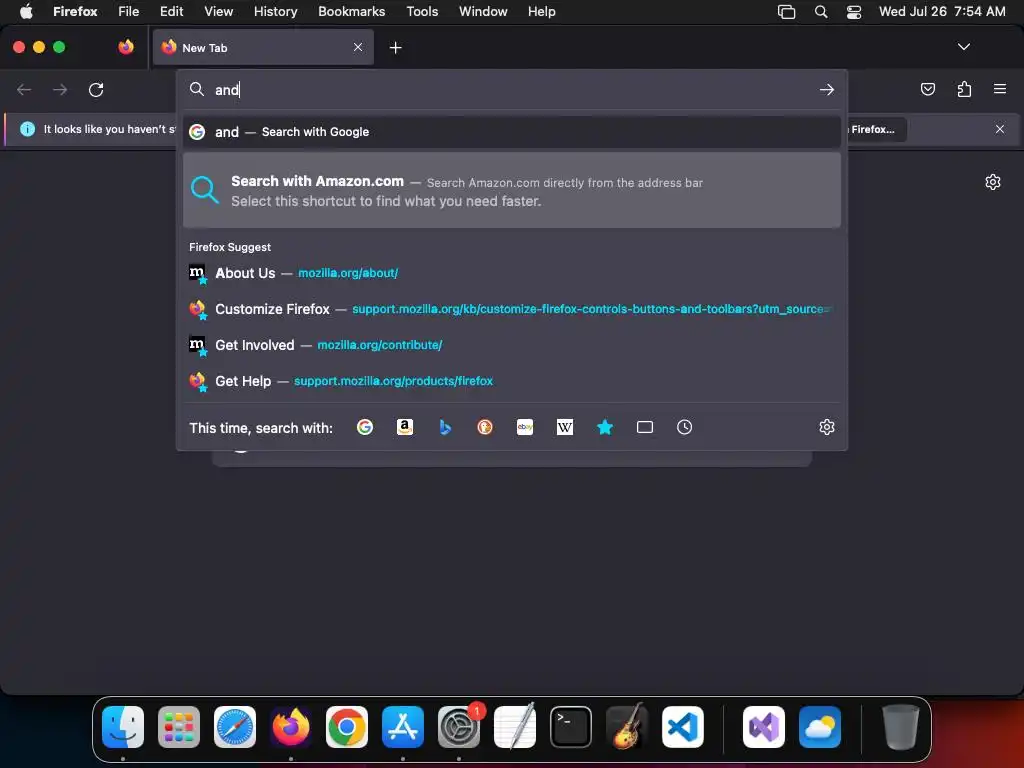Open Visual Studio (purple) from the Dock
The height and width of the screenshot is (768, 1024).
click(763, 727)
